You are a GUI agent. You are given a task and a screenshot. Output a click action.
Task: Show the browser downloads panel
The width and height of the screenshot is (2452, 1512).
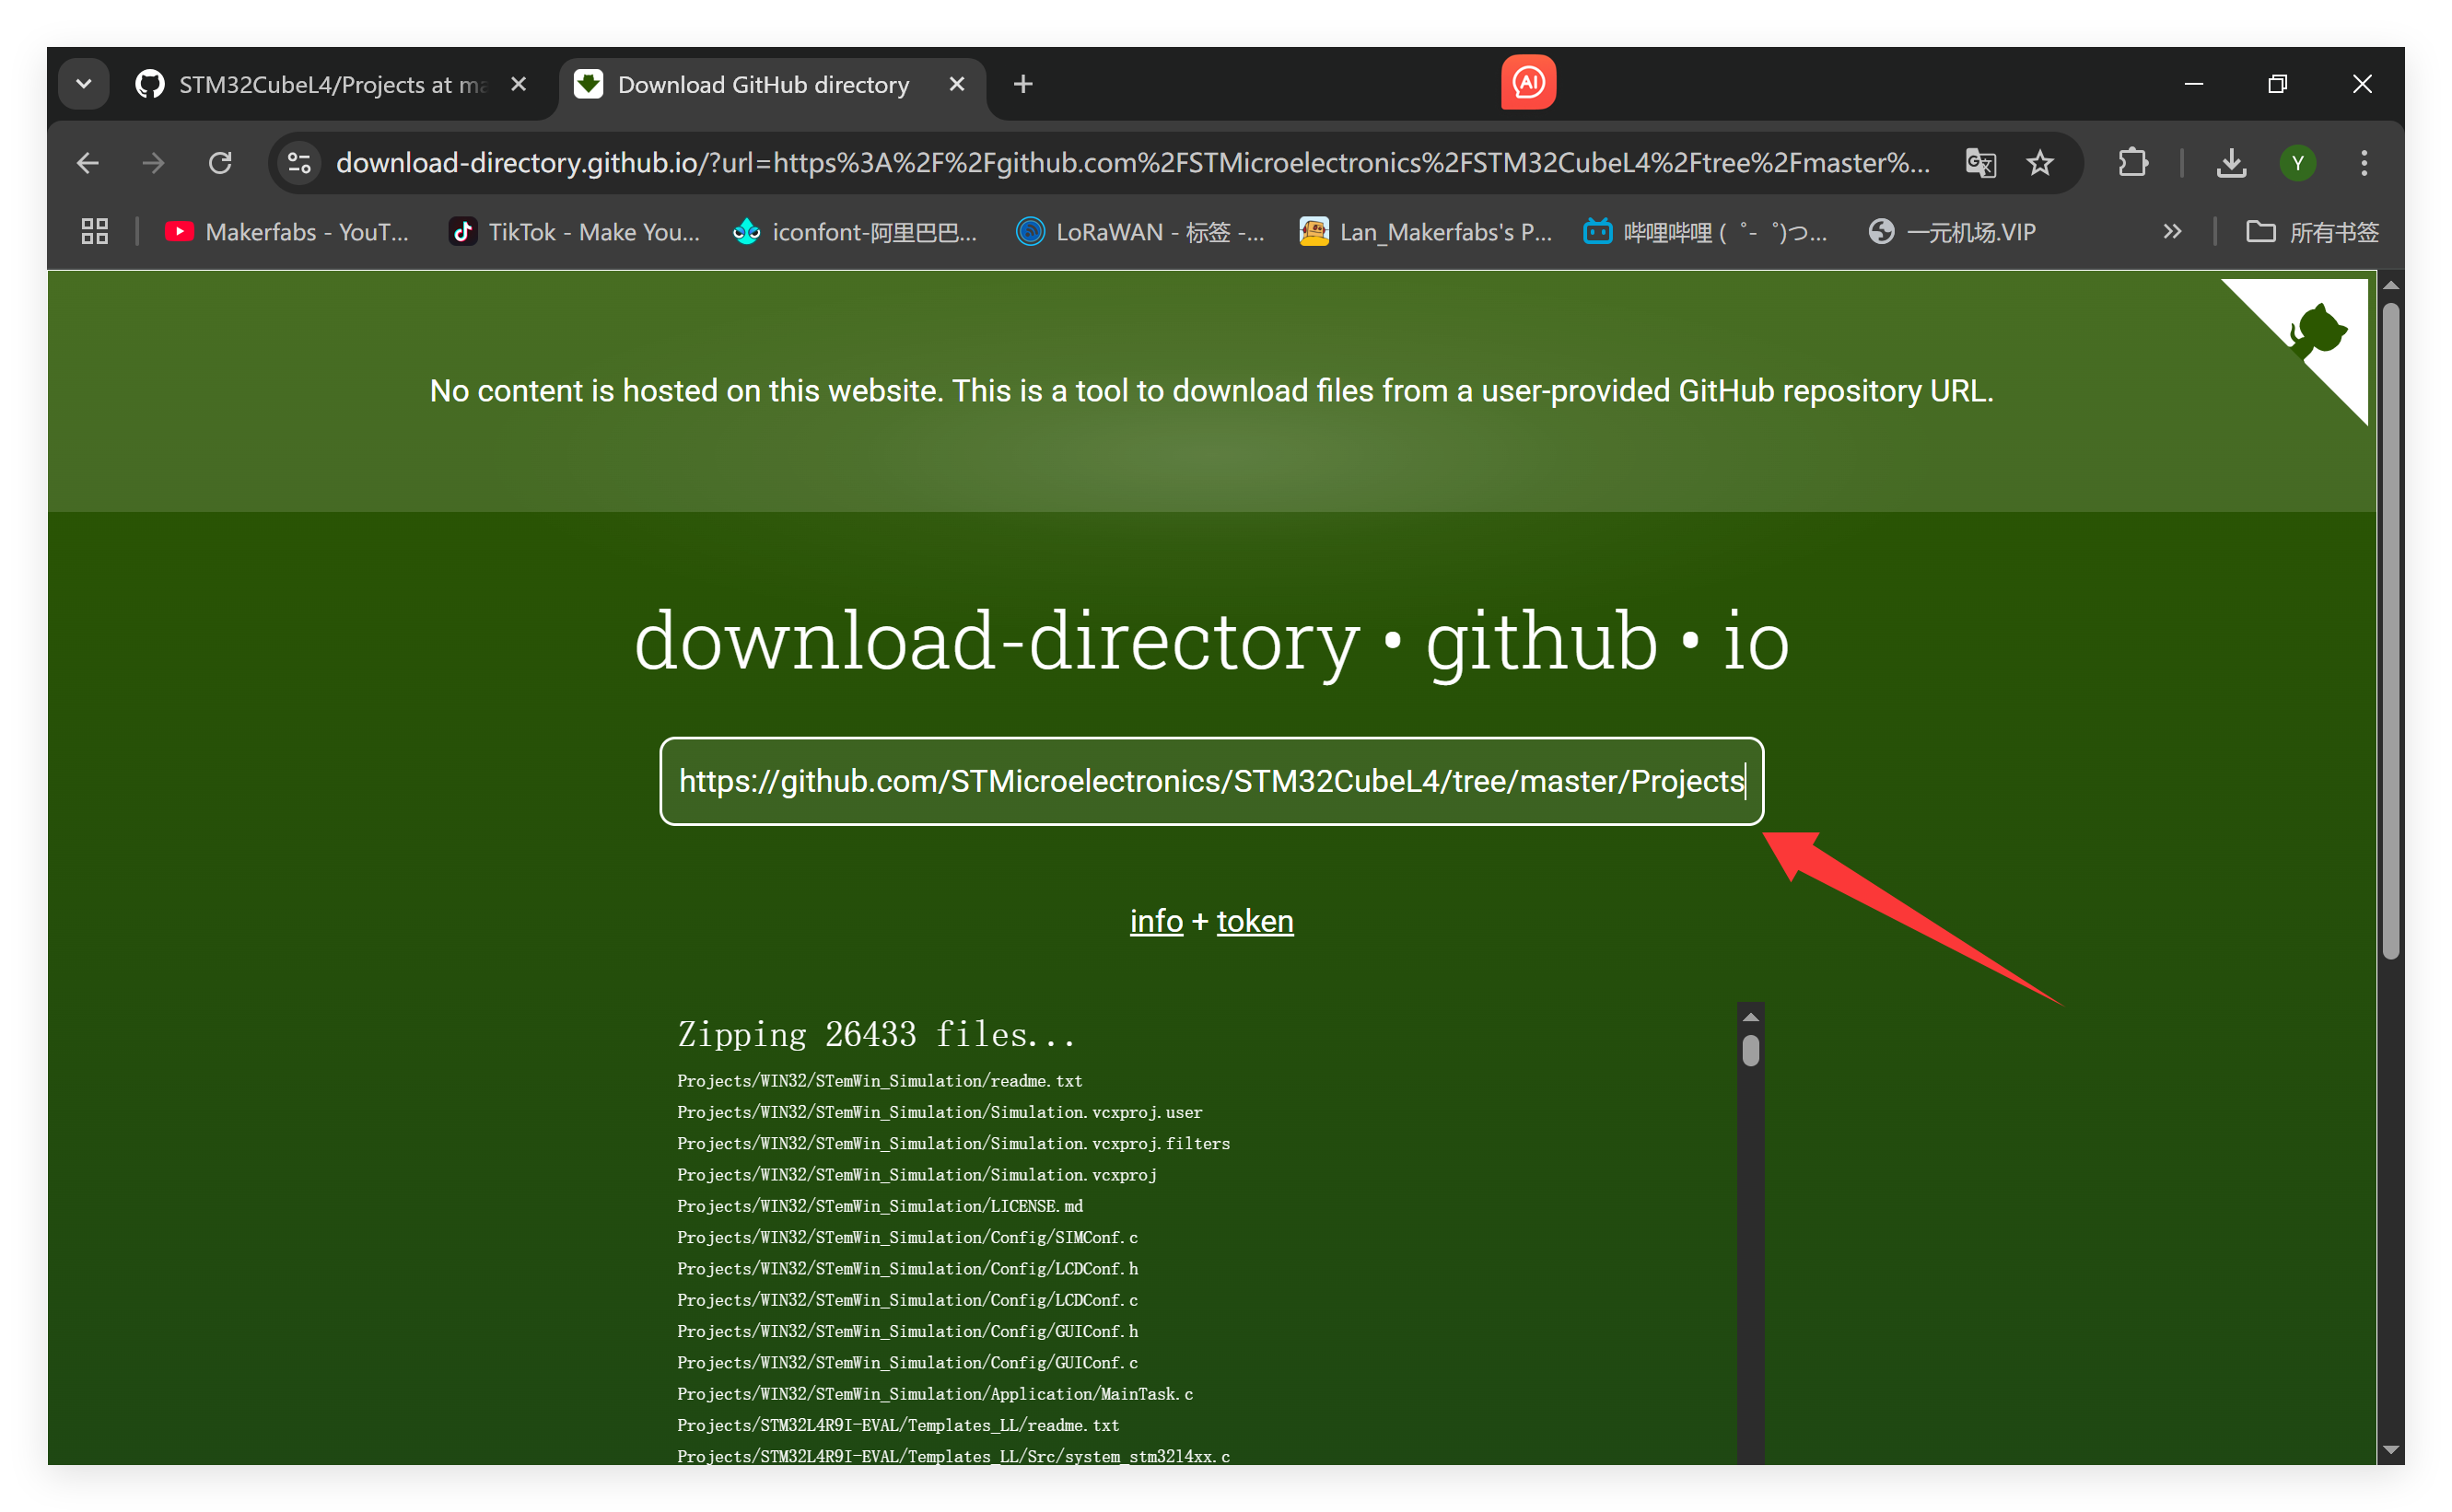pos(2231,163)
